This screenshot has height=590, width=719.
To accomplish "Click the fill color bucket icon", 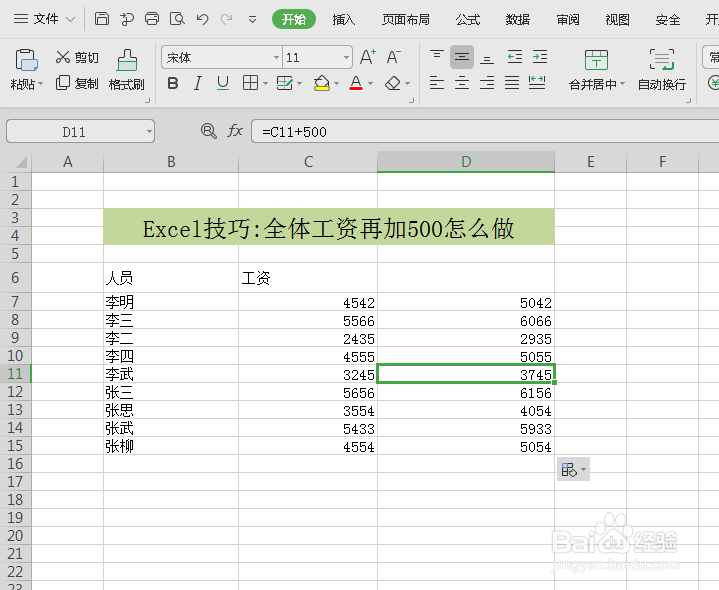I will point(321,83).
